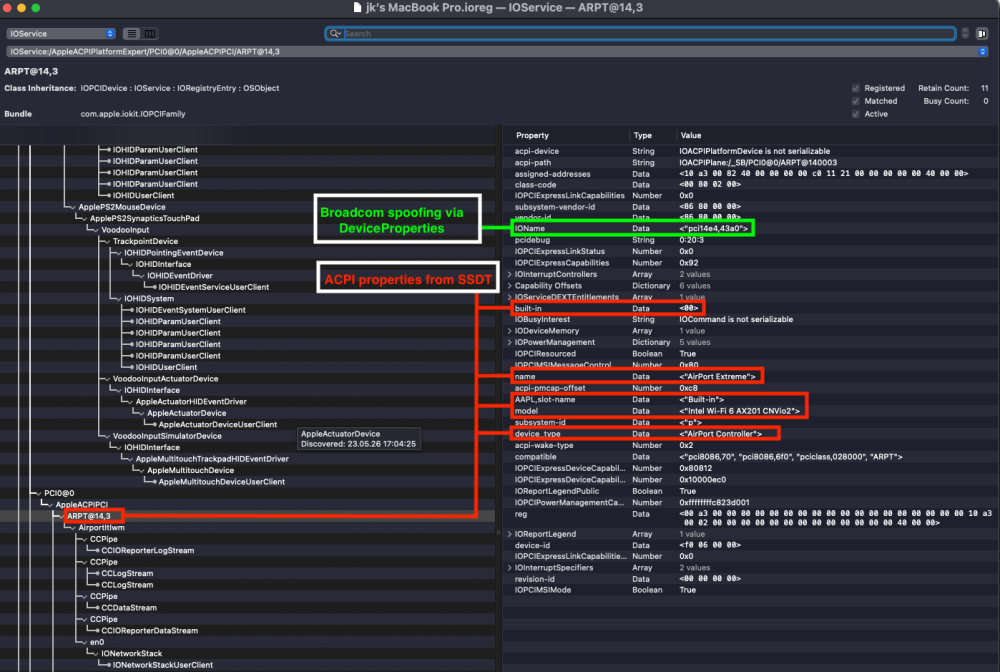Switch to column view layout icon
Screen dimensions: 1000x672
(150, 34)
